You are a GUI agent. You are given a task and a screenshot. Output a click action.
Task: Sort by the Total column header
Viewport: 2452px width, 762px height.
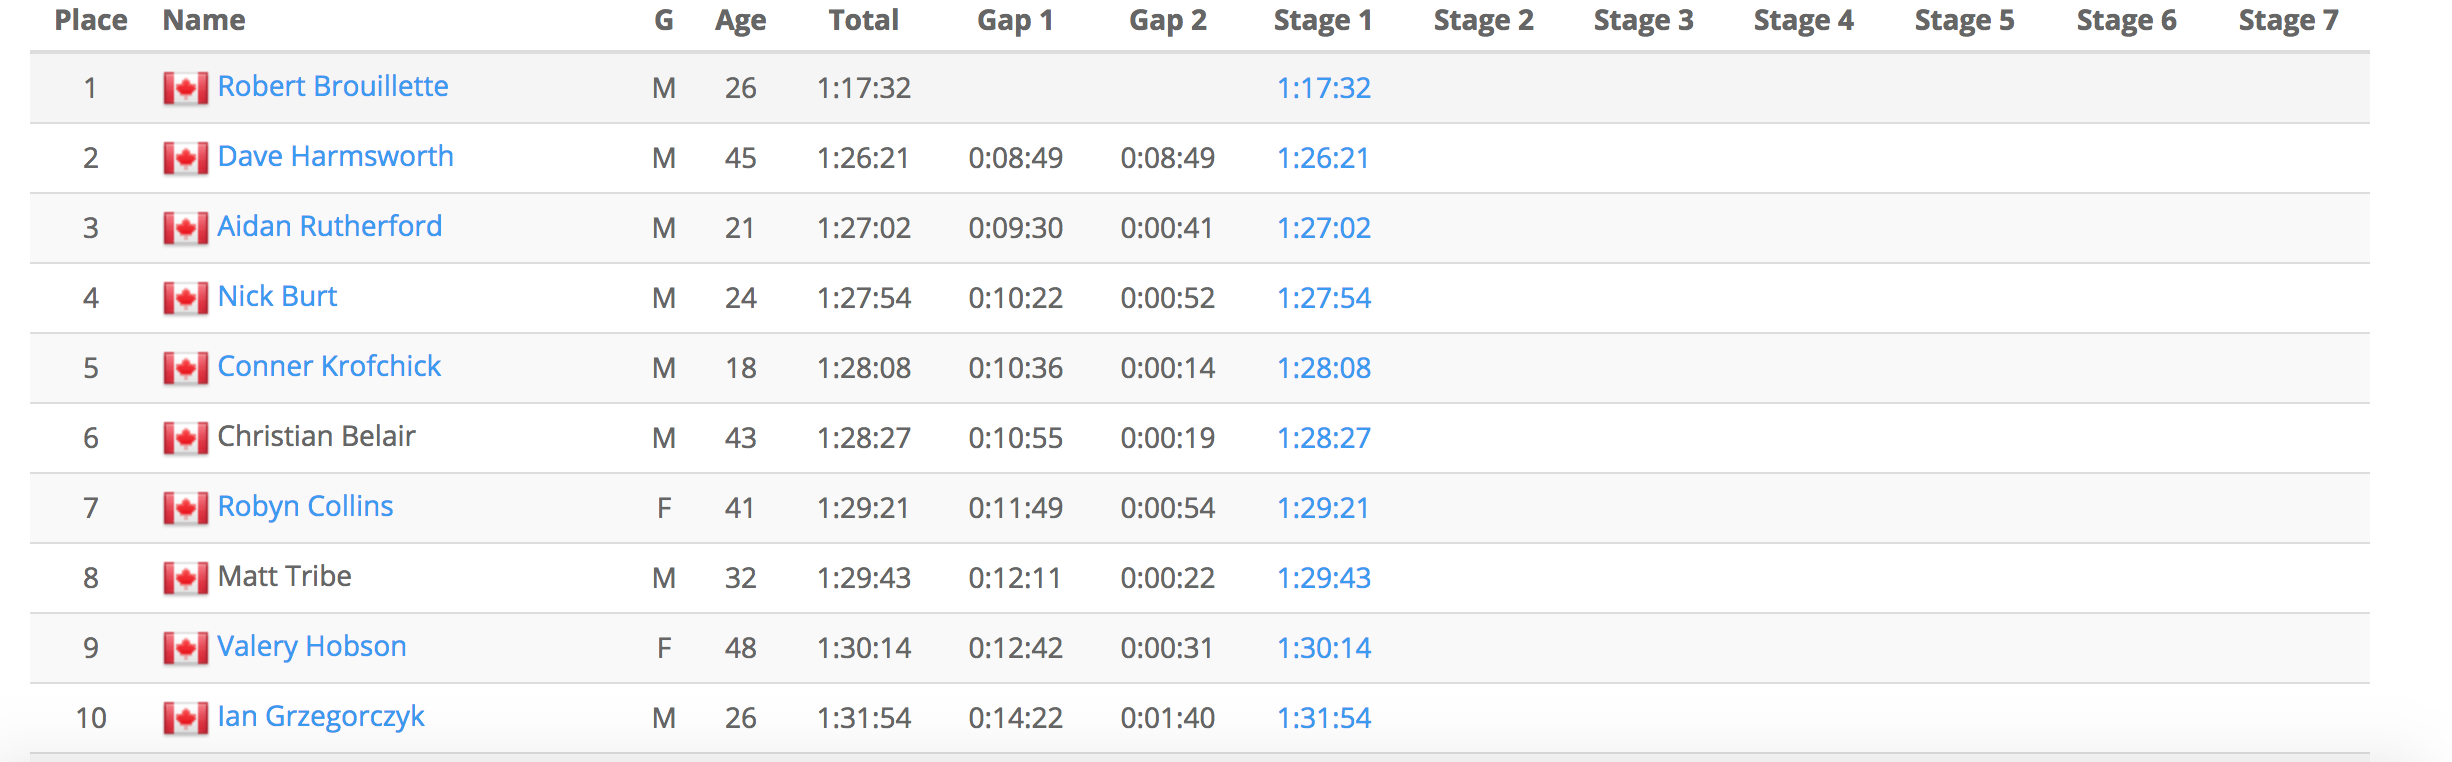(x=864, y=20)
